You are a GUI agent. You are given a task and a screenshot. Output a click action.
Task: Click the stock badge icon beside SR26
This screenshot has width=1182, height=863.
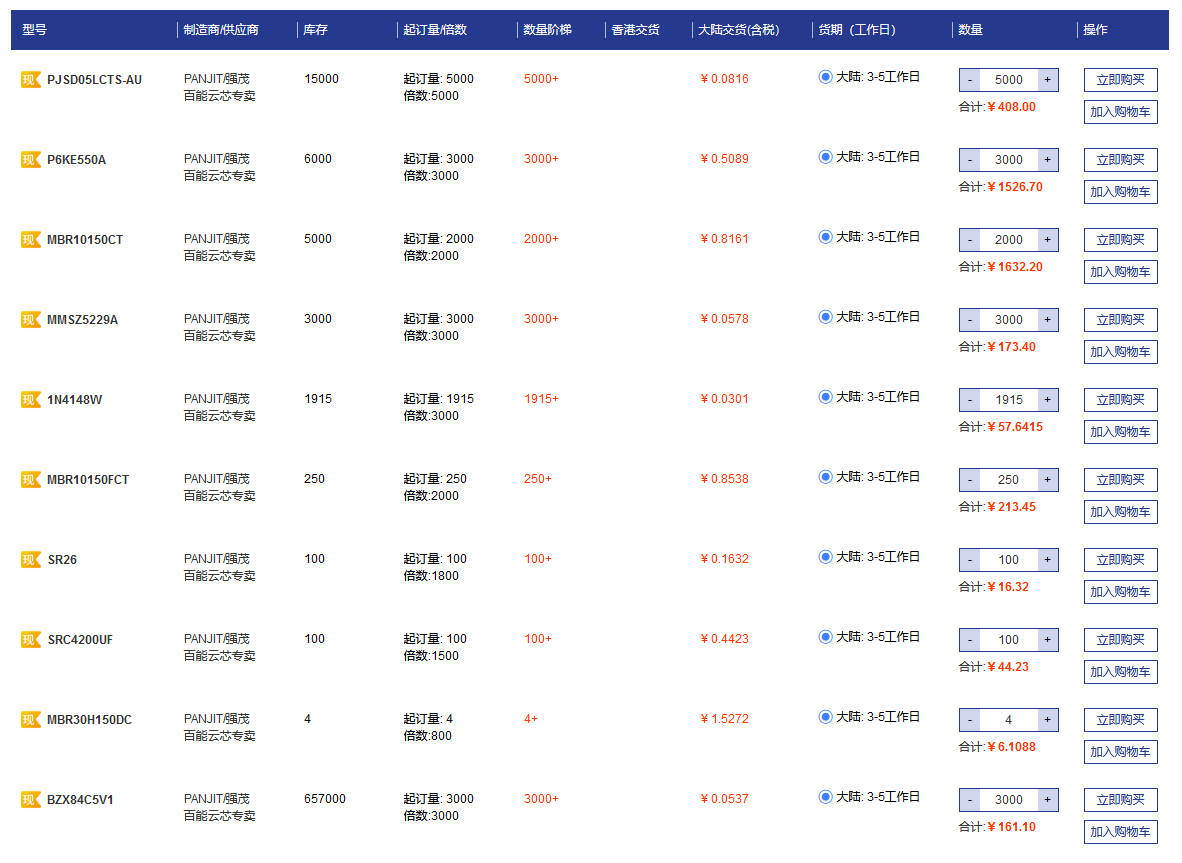[x=31, y=559]
